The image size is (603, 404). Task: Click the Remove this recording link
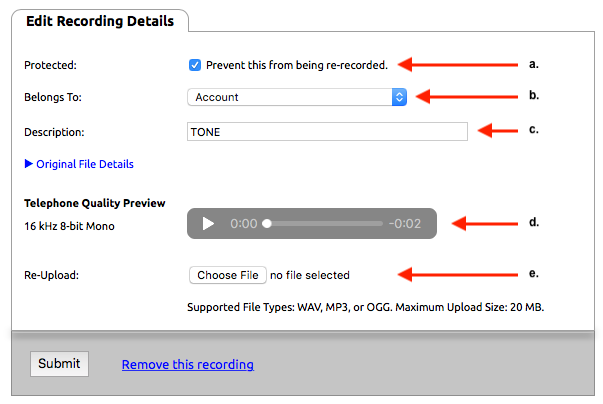click(x=187, y=365)
